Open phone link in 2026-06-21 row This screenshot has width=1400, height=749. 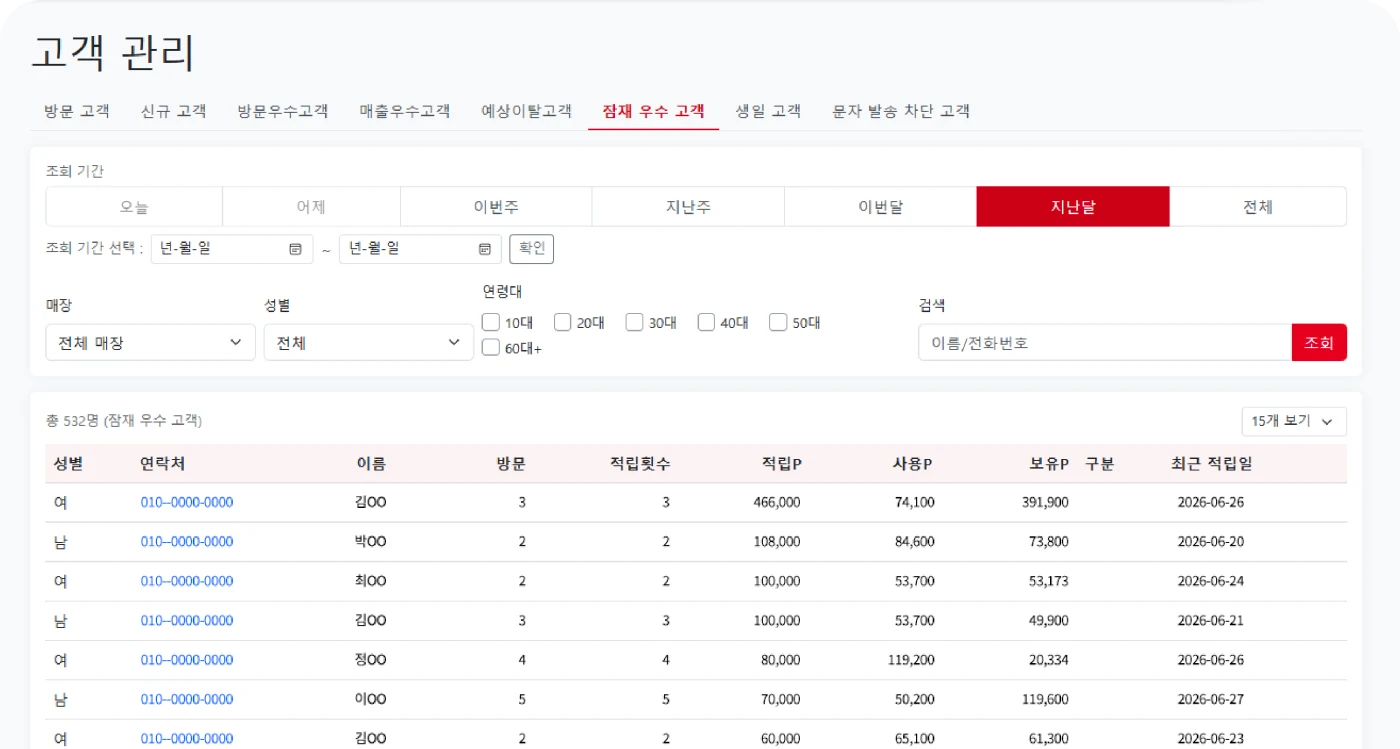tap(186, 621)
